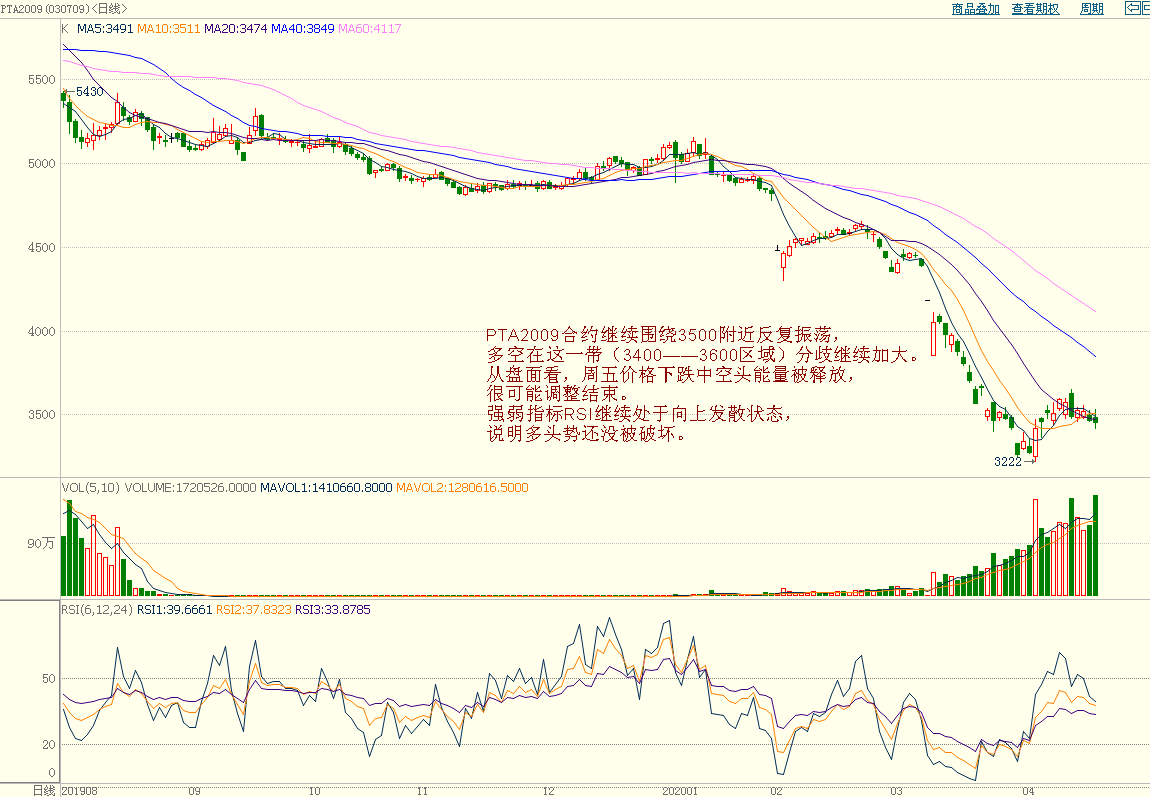Click the 04 month axis label
Viewport: 1150px width, 797px height.
(x=1028, y=791)
